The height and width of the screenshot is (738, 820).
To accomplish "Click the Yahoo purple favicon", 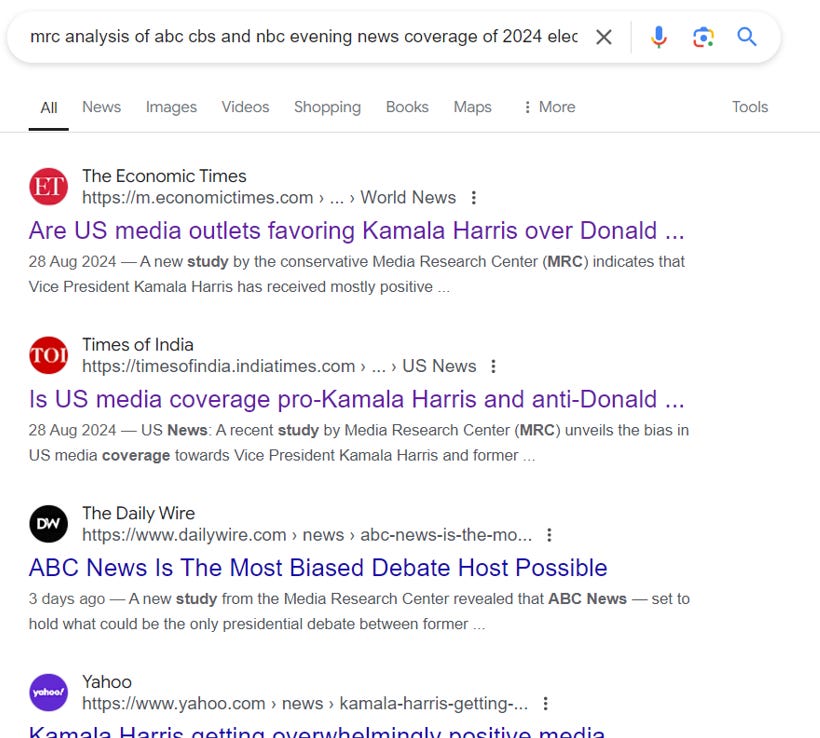I will click(48, 692).
